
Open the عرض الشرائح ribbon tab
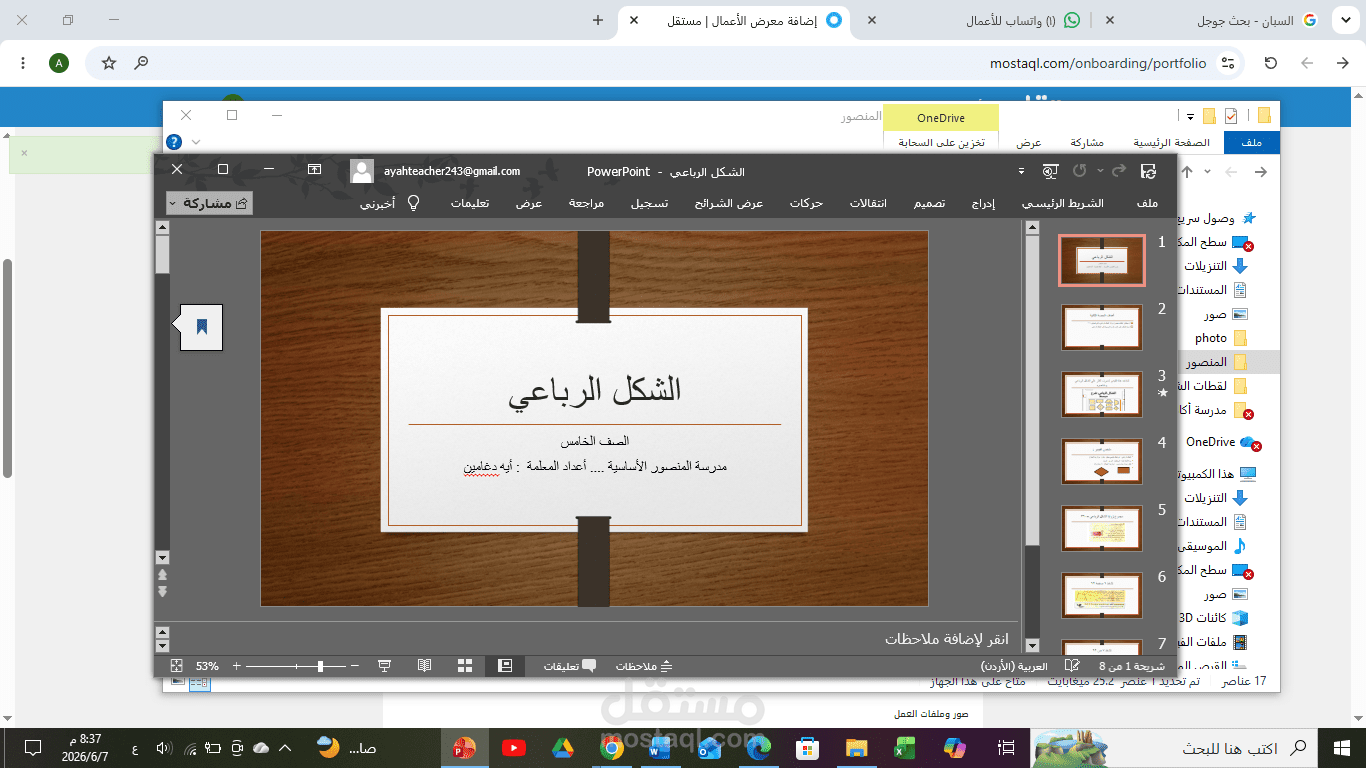pos(729,203)
